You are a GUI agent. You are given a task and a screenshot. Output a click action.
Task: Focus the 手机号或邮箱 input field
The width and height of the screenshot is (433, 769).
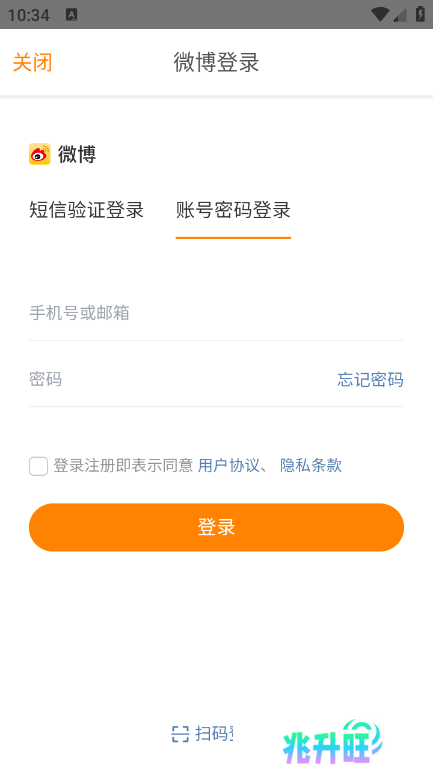pyautogui.click(x=216, y=313)
